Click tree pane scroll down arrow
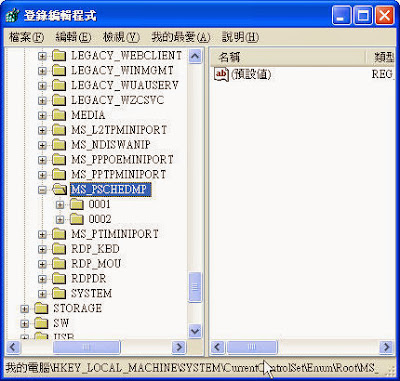Image resolution: width=400 pixels, height=381 pixels. pos(195,331)
